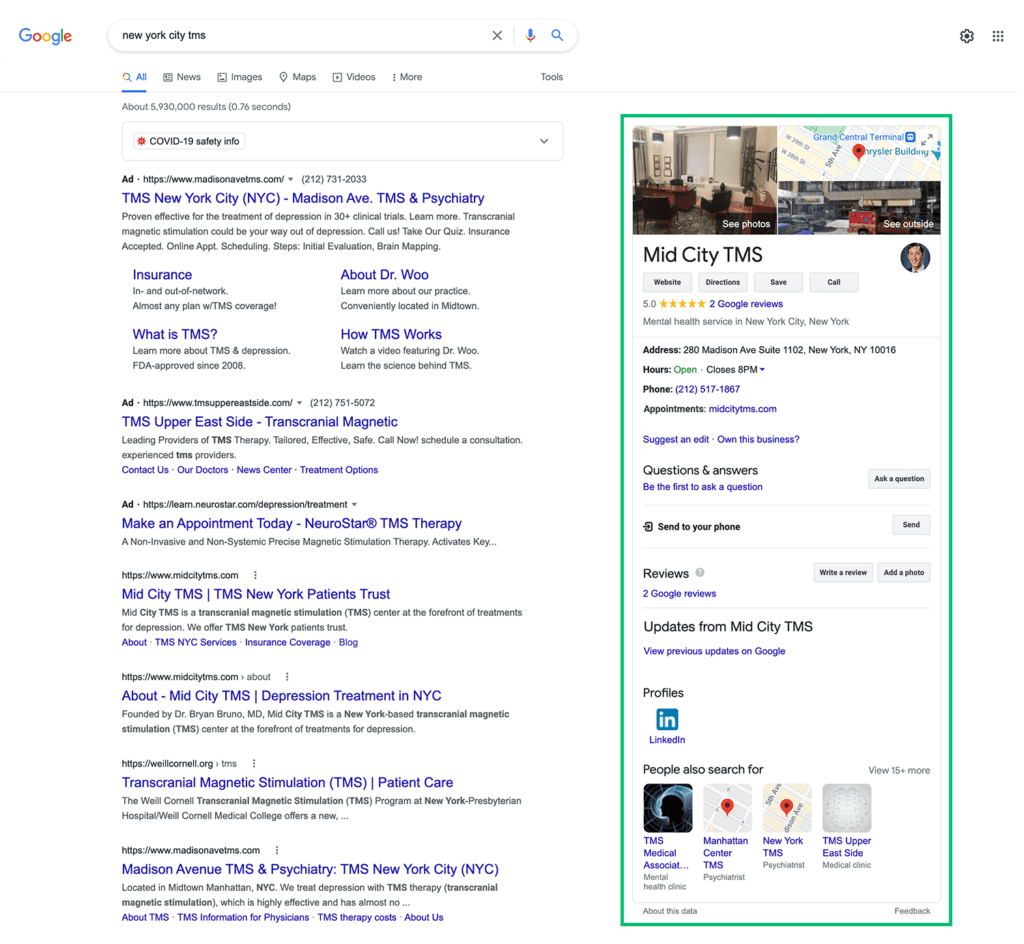The width and height of the screenshot is (1024, 944).
Task: Open Google apps grid icon
Action: [x=998, y=36]
